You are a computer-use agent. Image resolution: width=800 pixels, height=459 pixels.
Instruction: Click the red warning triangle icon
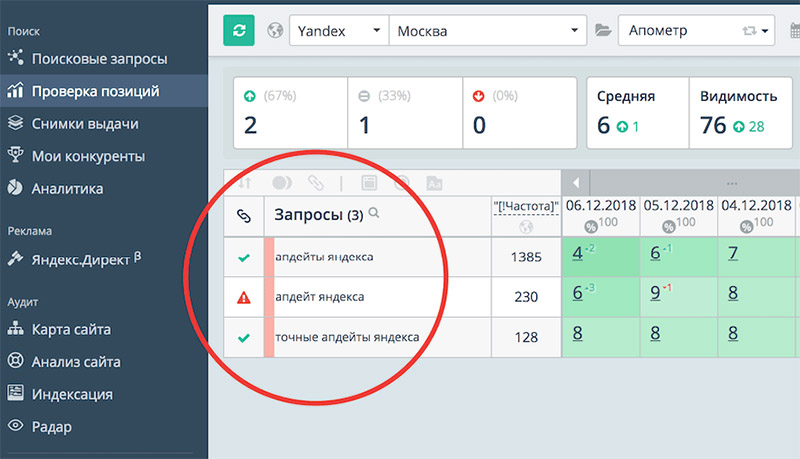[x=244, y=297]
